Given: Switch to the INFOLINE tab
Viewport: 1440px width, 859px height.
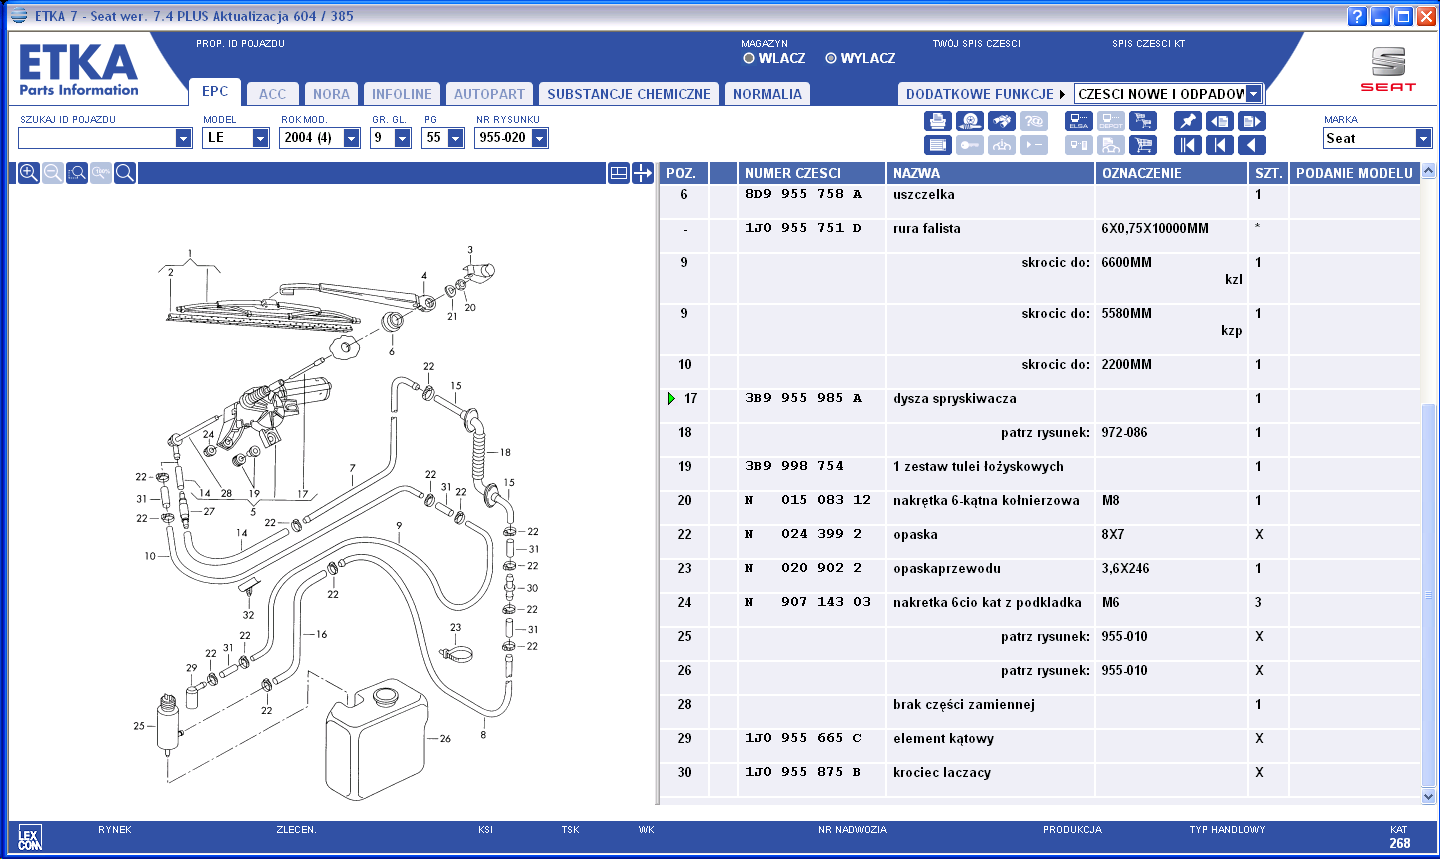Looking at the screenshot, I should [402, 94].
